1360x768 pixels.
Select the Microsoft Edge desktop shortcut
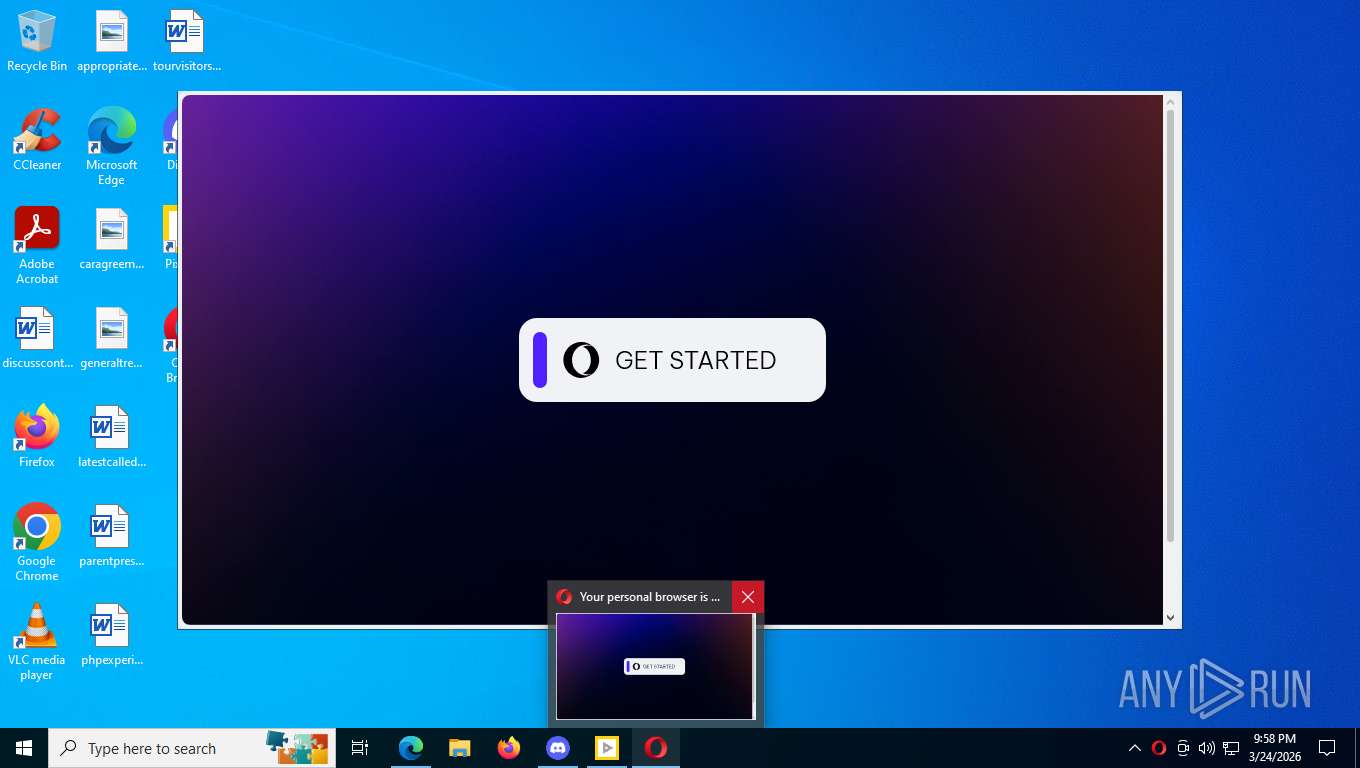111,147
